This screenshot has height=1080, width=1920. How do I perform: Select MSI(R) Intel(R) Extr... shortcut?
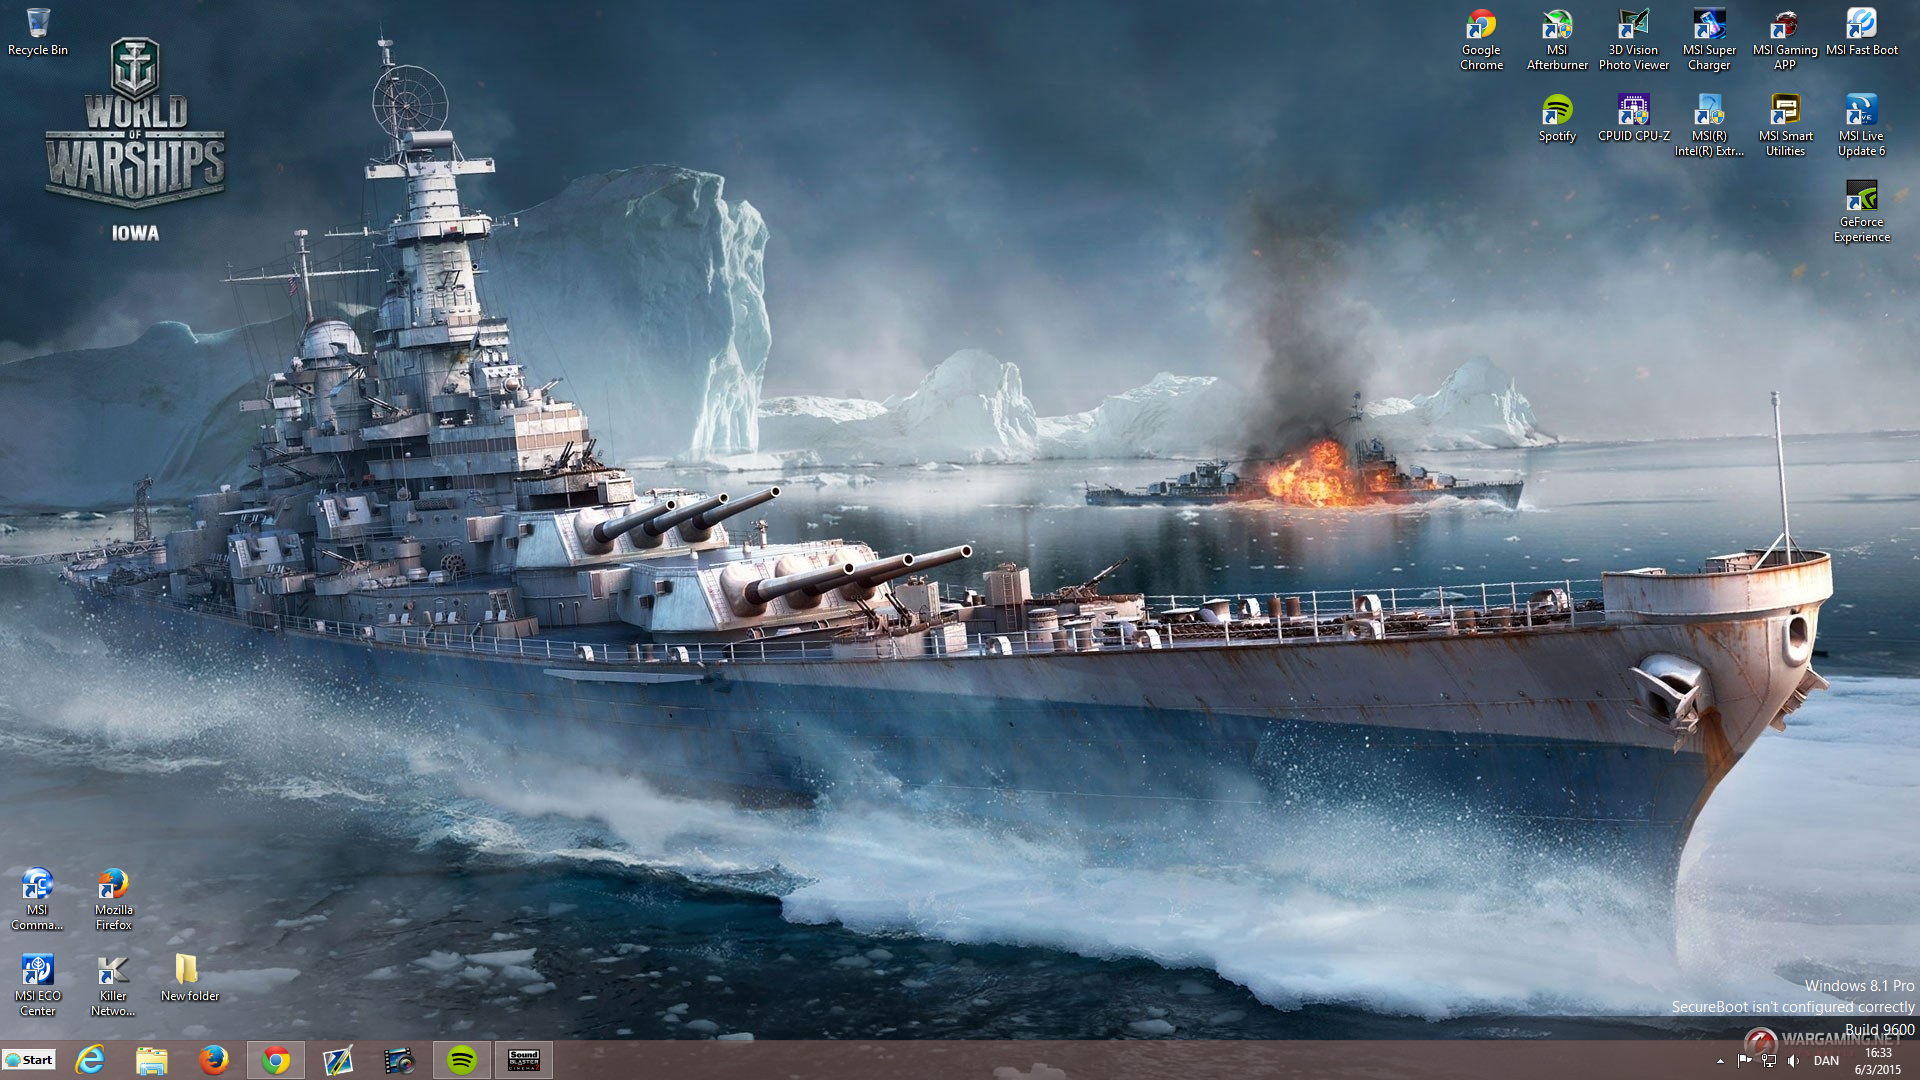(x=1709, y=125)
